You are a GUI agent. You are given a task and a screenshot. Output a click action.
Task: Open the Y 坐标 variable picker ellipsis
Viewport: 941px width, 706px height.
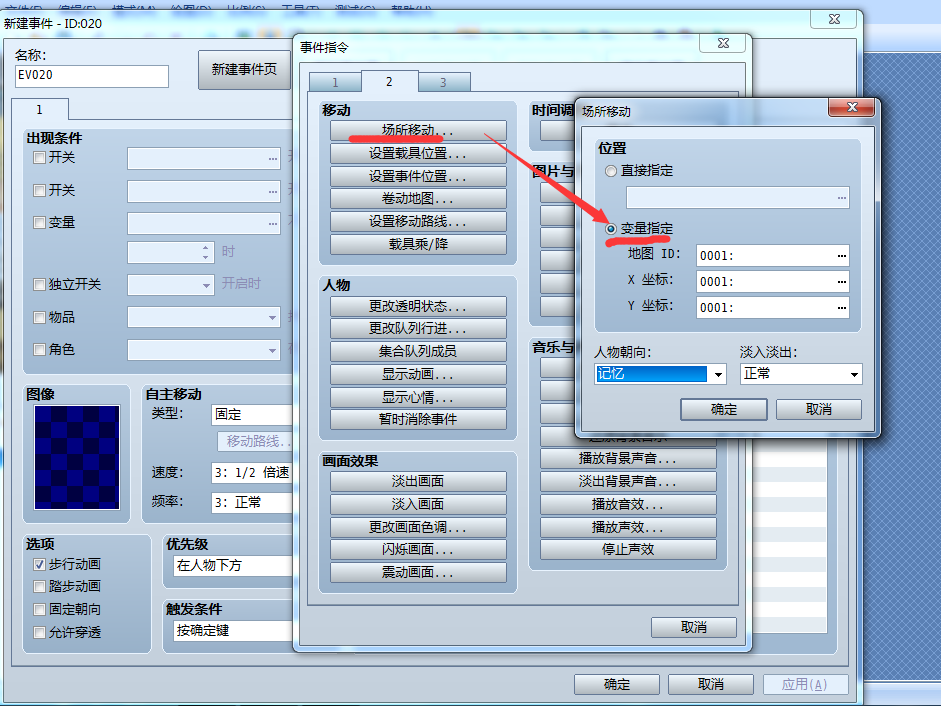tap(841, 308)
